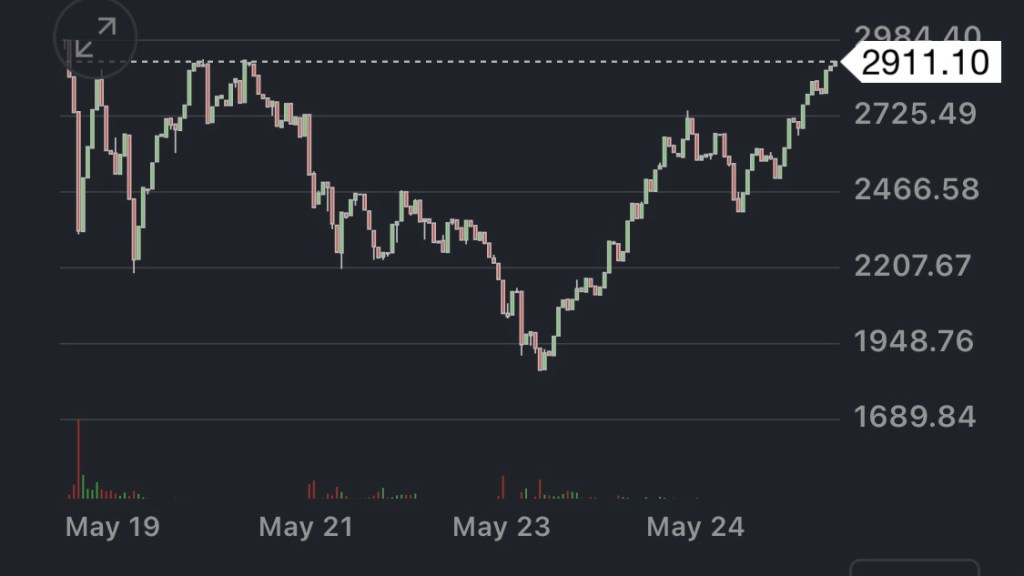Click the red volume bar above May 23
The height and width of the screenshot is (576, 1024).
click(501, 487)
